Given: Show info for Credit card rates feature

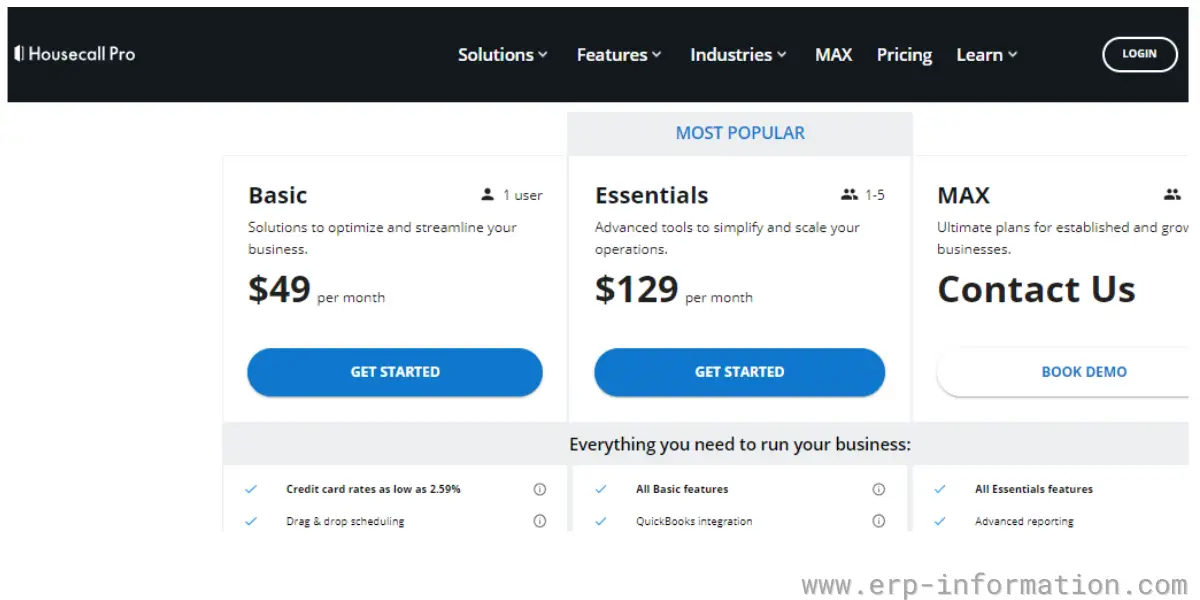Looking at the screenshot, I should (x=540, y=489).
